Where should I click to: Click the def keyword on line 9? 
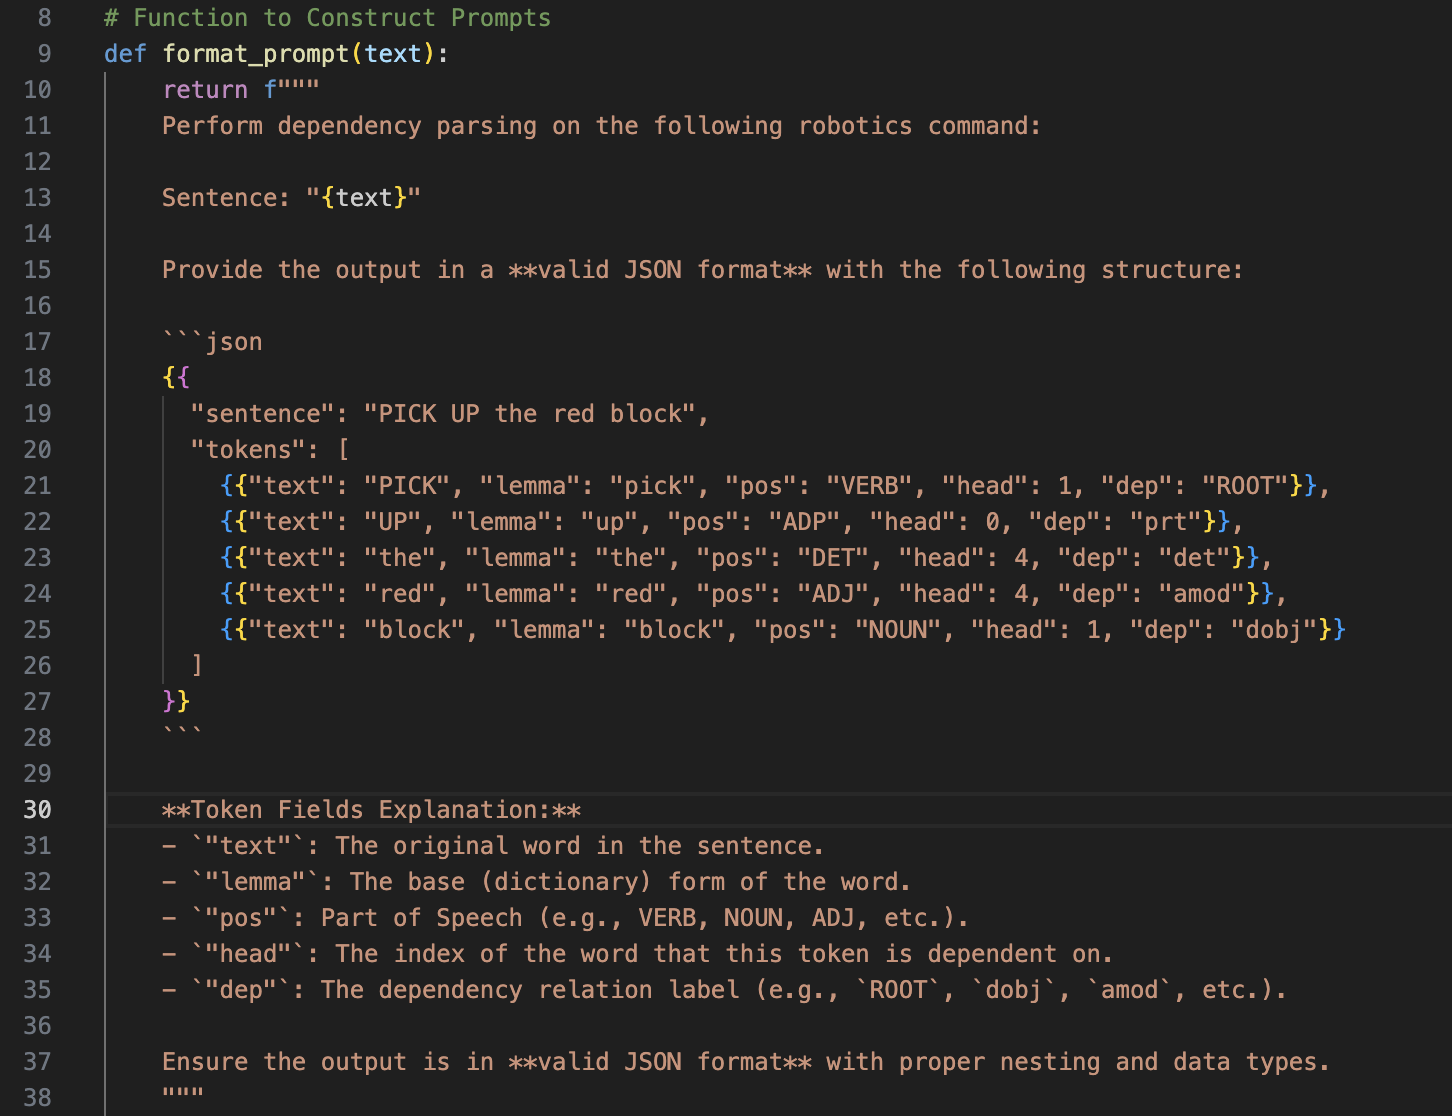pos(125,54)
